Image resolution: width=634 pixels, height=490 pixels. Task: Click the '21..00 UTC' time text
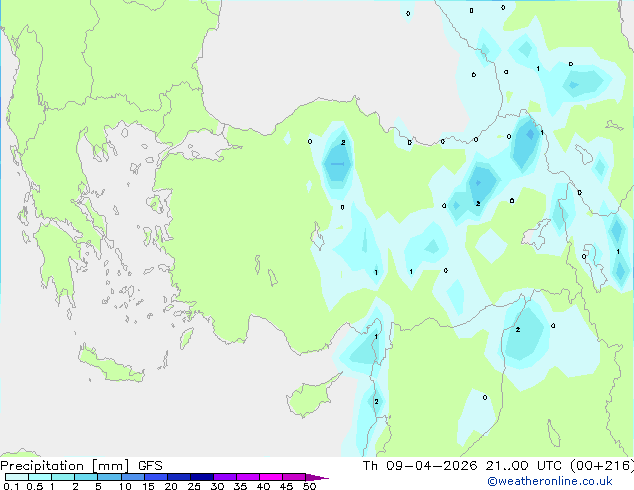click(524, 465)
